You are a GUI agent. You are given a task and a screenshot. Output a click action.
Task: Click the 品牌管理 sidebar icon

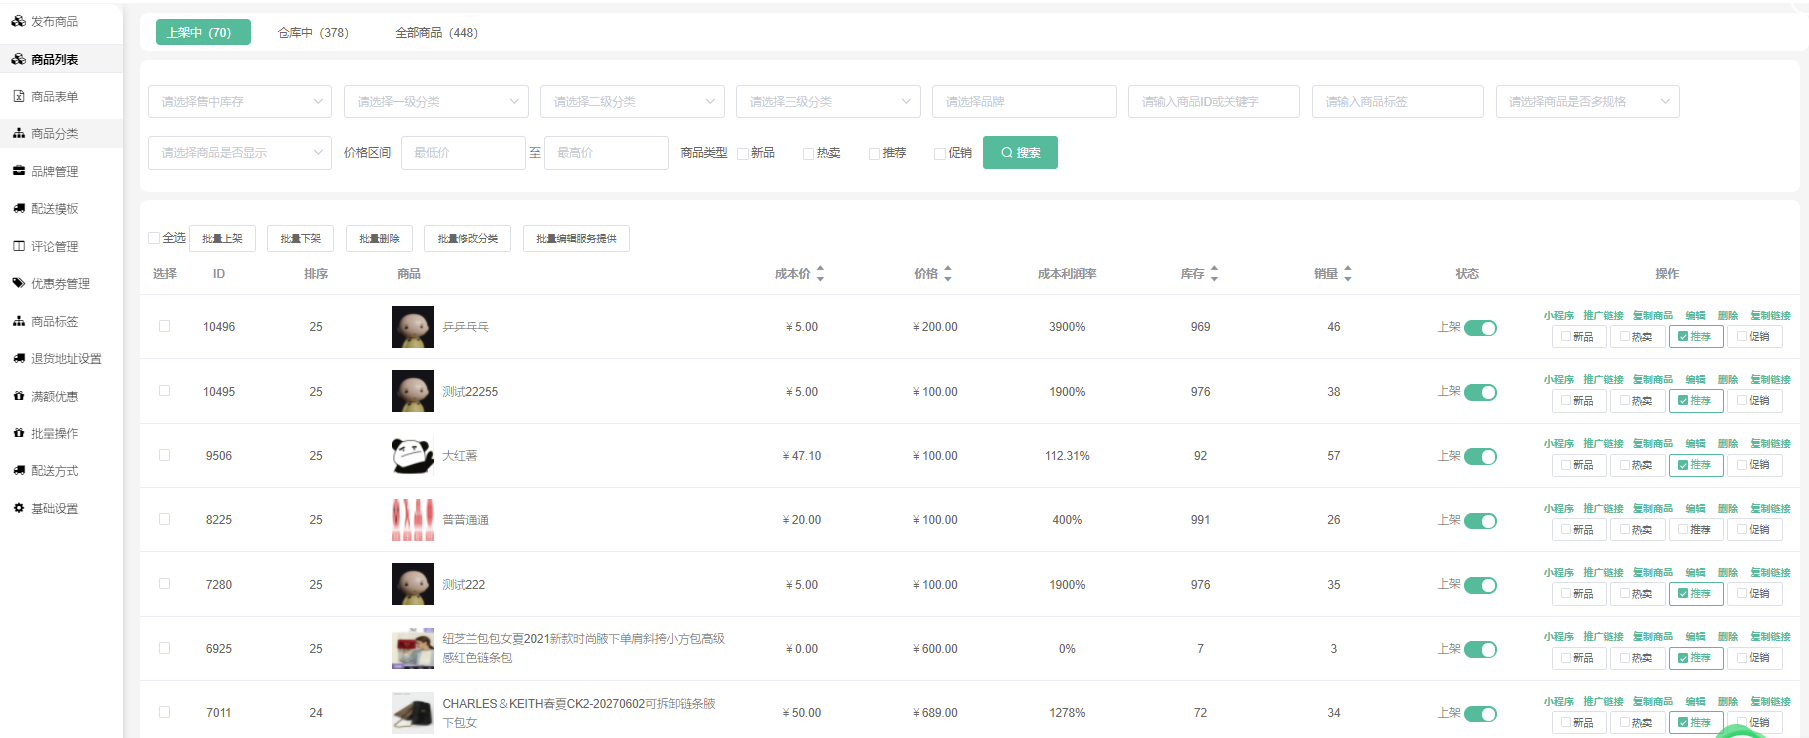(18, 171)
